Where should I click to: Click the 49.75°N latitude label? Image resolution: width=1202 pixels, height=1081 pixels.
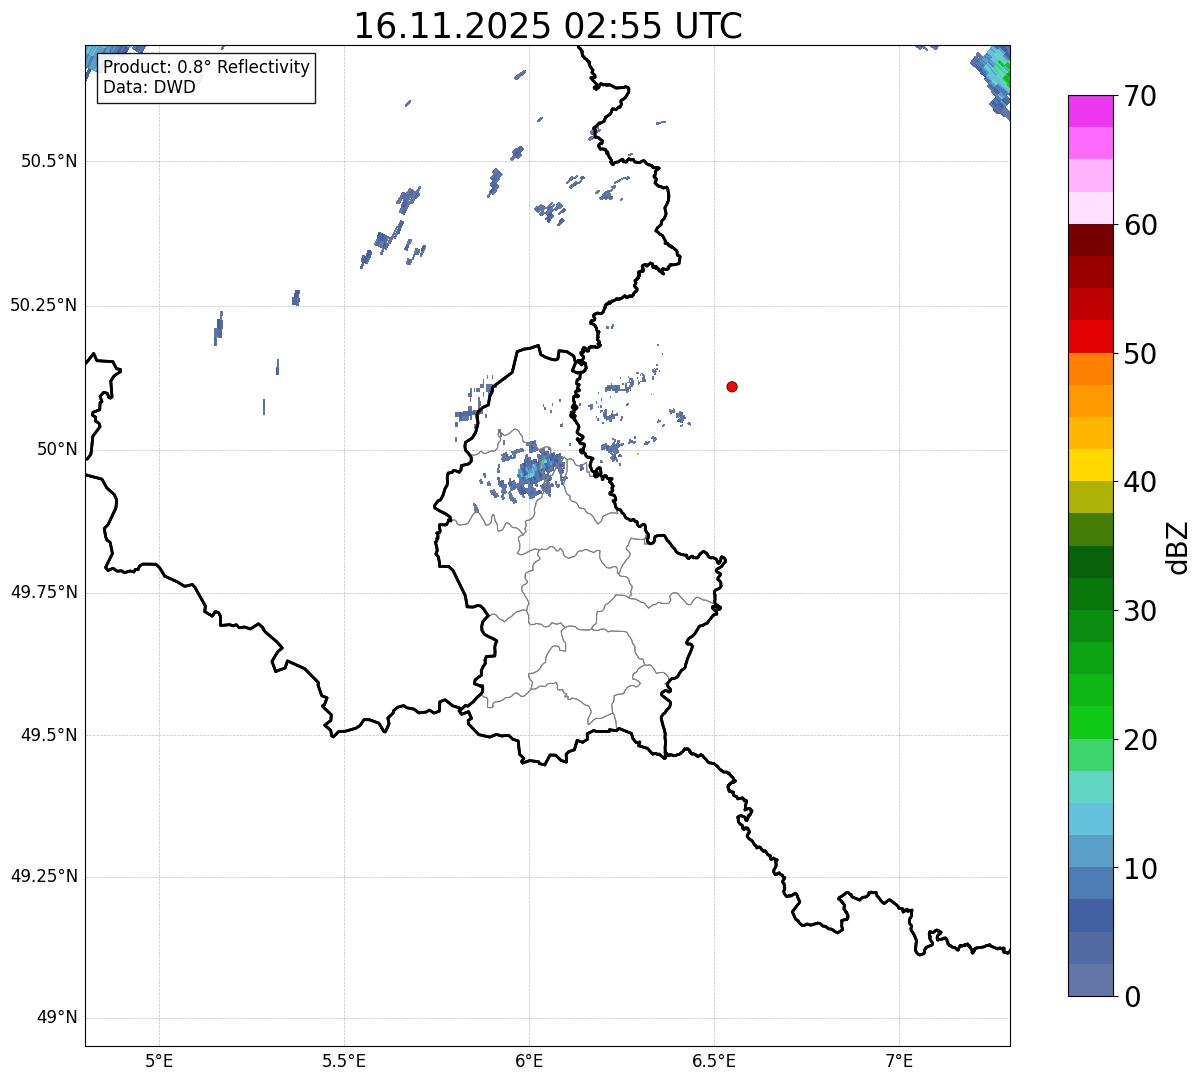(43, 592)
